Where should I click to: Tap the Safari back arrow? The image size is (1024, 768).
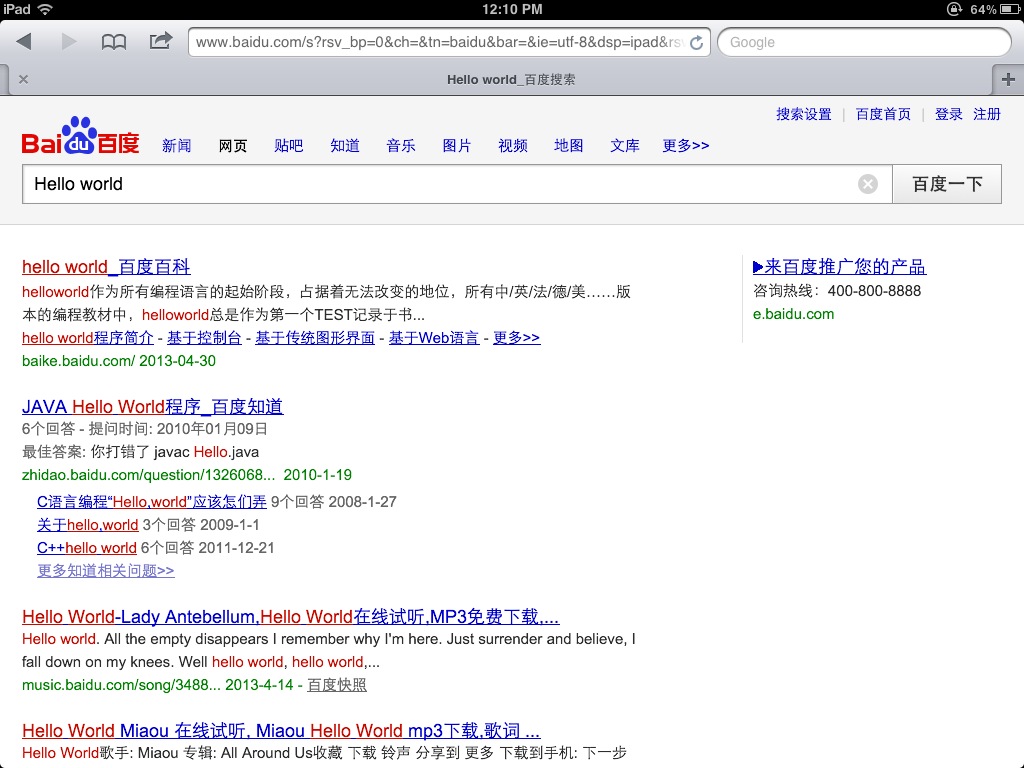tap(24, 42)
